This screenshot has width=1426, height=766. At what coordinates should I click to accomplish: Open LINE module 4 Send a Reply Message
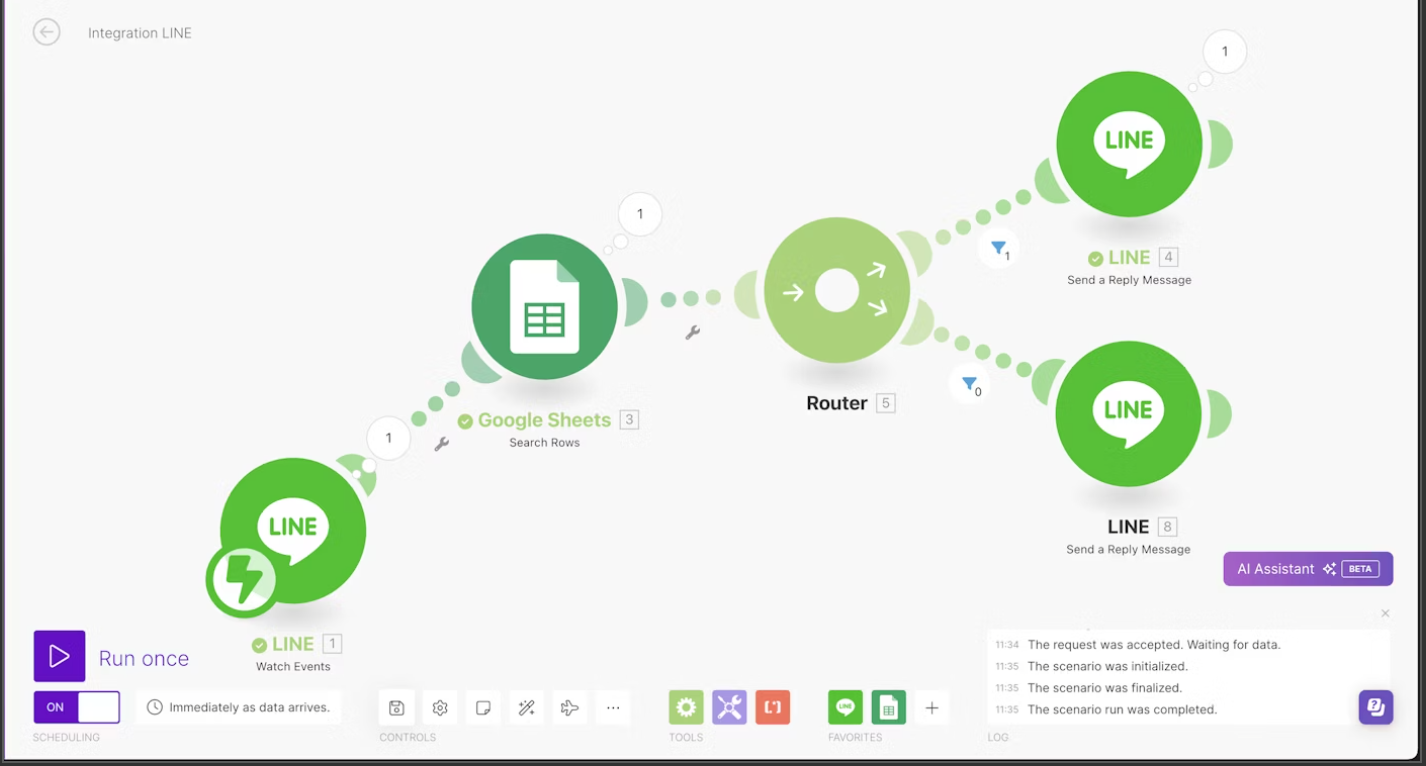pyautogui.click(x=1129, y=144)
